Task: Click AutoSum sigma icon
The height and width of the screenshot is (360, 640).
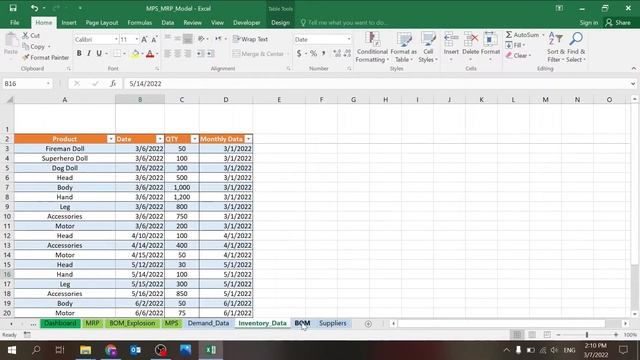Action: tap(509, 35)
